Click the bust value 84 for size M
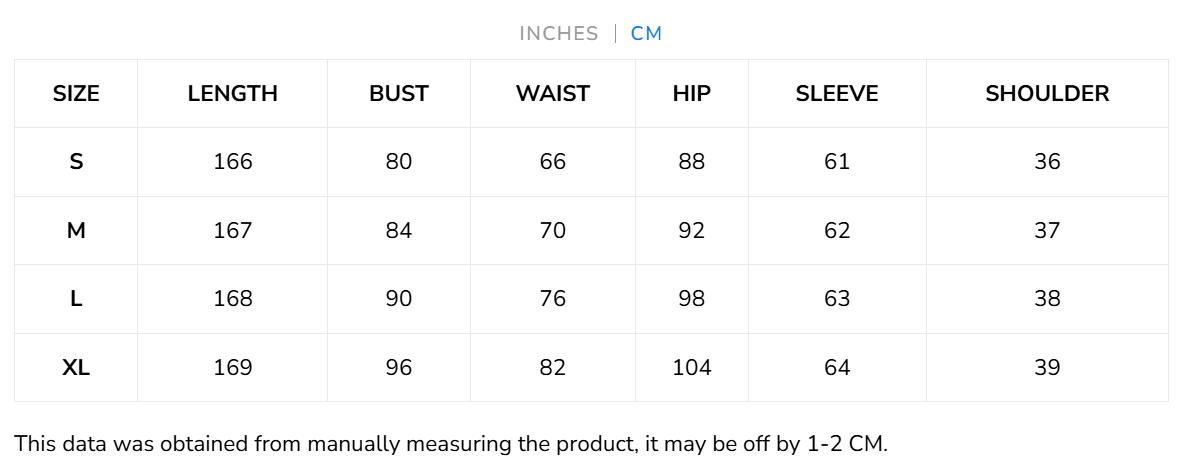Screen dimensions: 1179x465 pos(398,231)
